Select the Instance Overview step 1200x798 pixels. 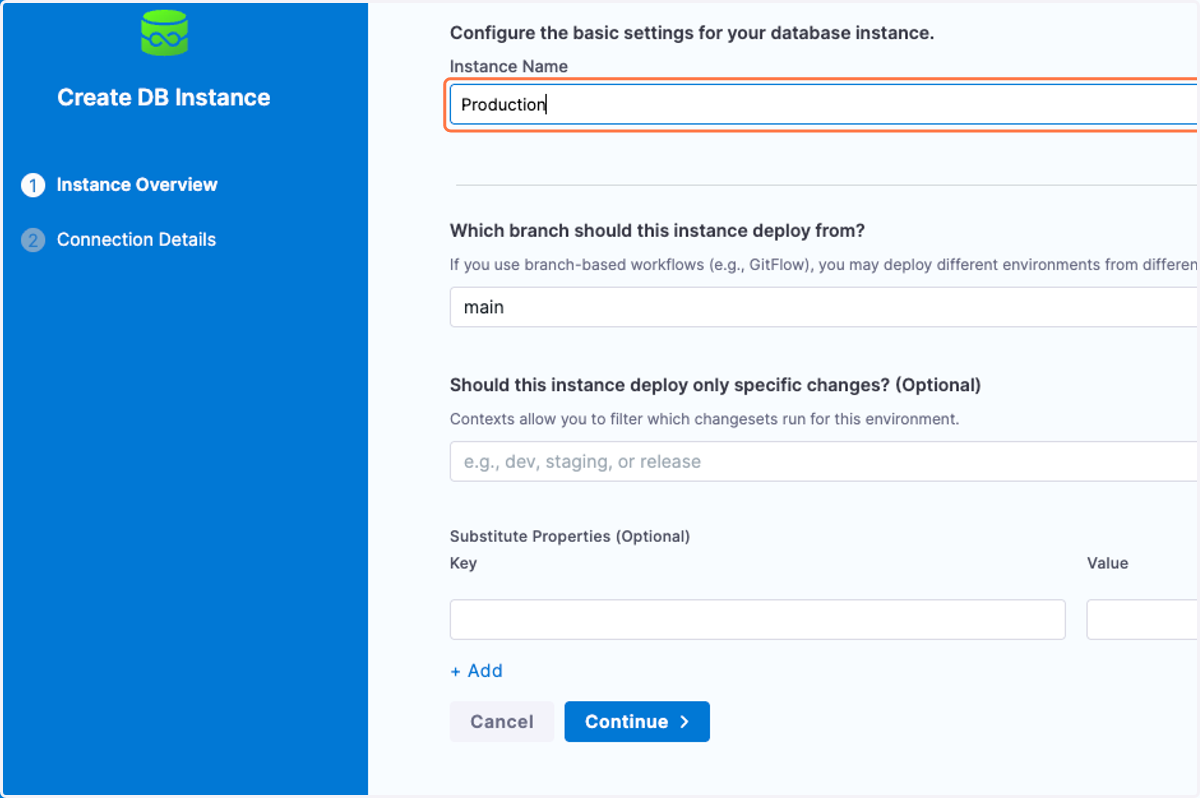[137, 185]
